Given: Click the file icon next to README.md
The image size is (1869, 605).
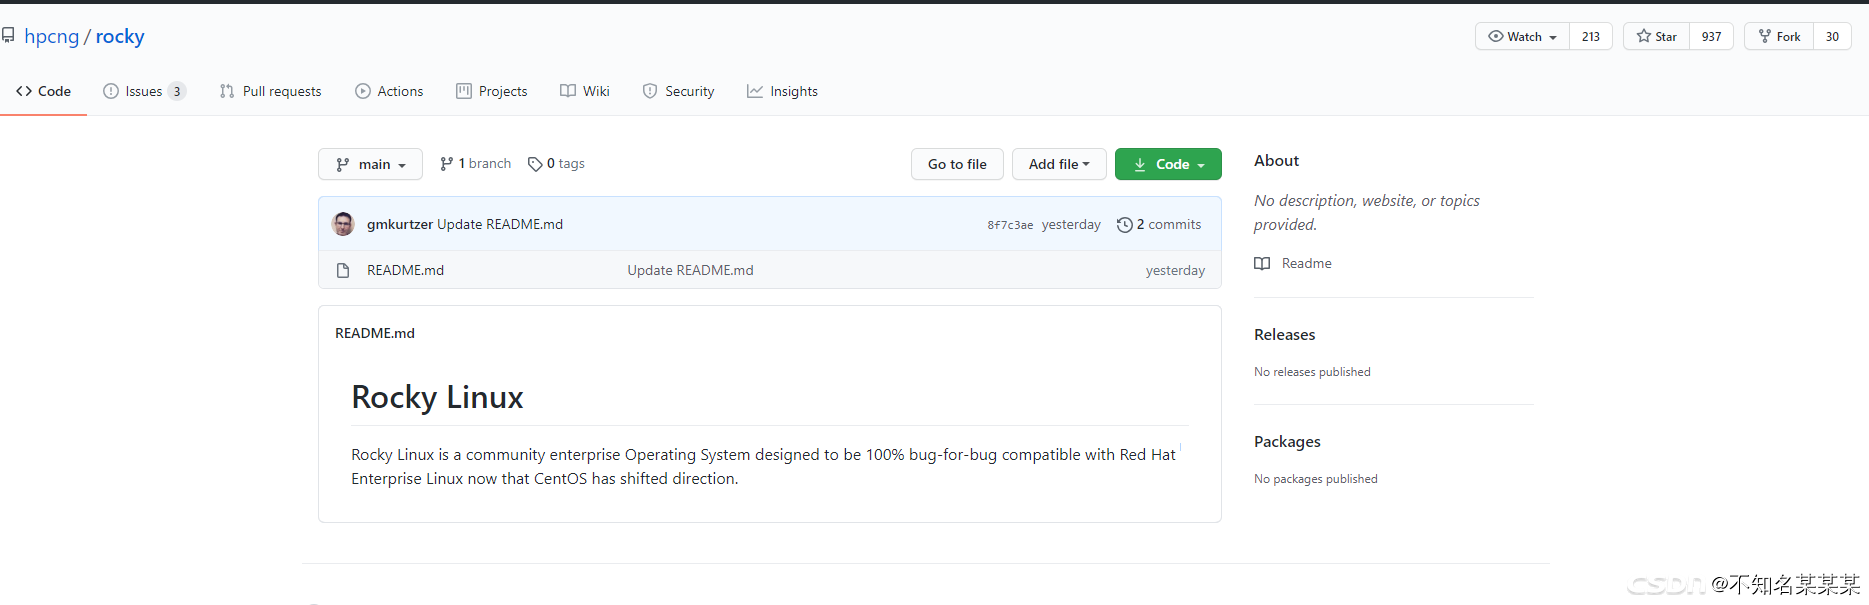Looking at the screenshot, I should 343,270.
